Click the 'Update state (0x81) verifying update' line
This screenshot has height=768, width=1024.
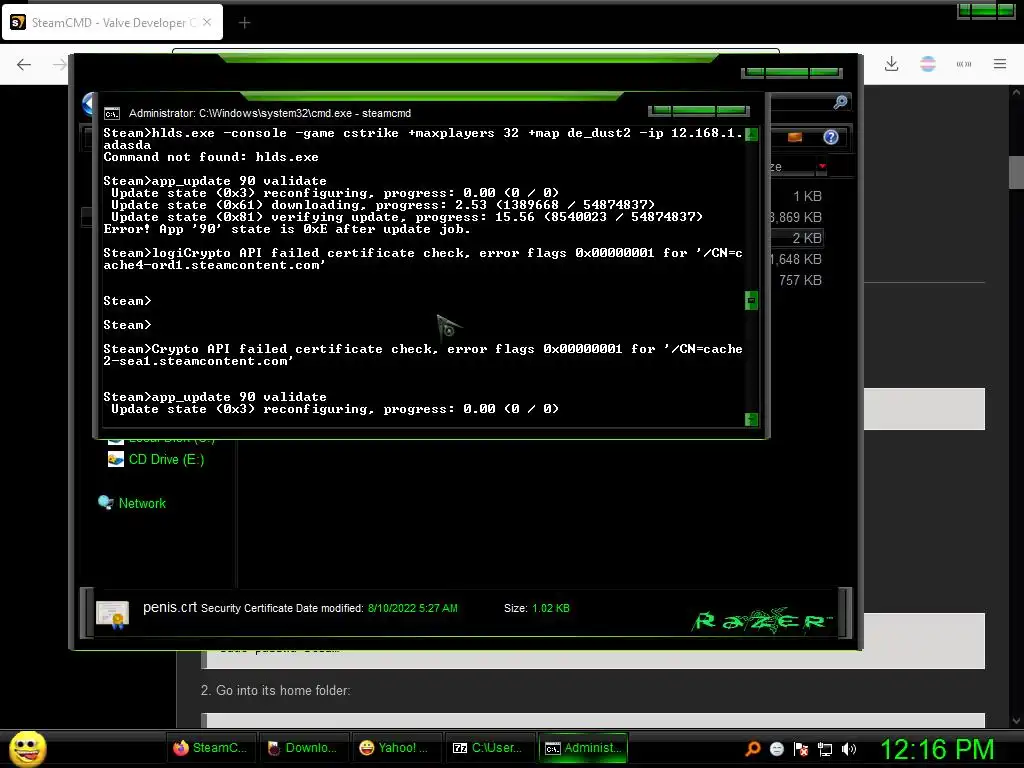click(407, 217)
